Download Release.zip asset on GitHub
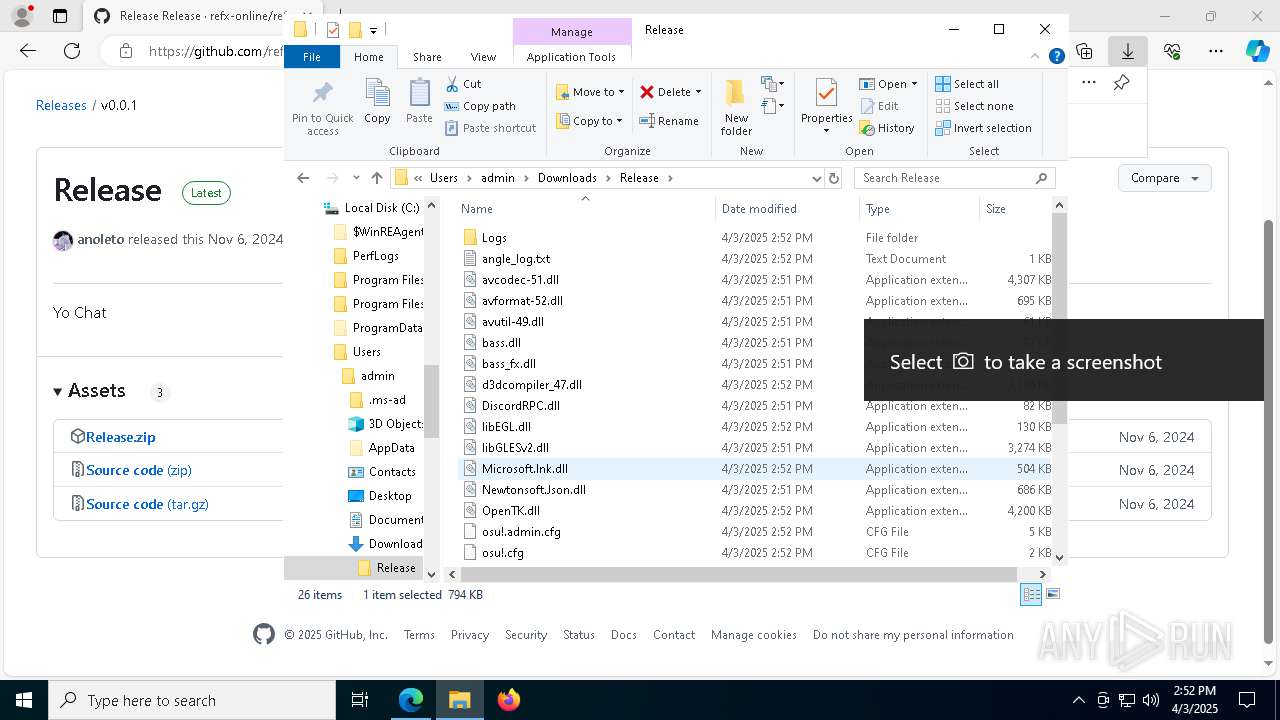The image size is (1280, 720). click(120, 437)
